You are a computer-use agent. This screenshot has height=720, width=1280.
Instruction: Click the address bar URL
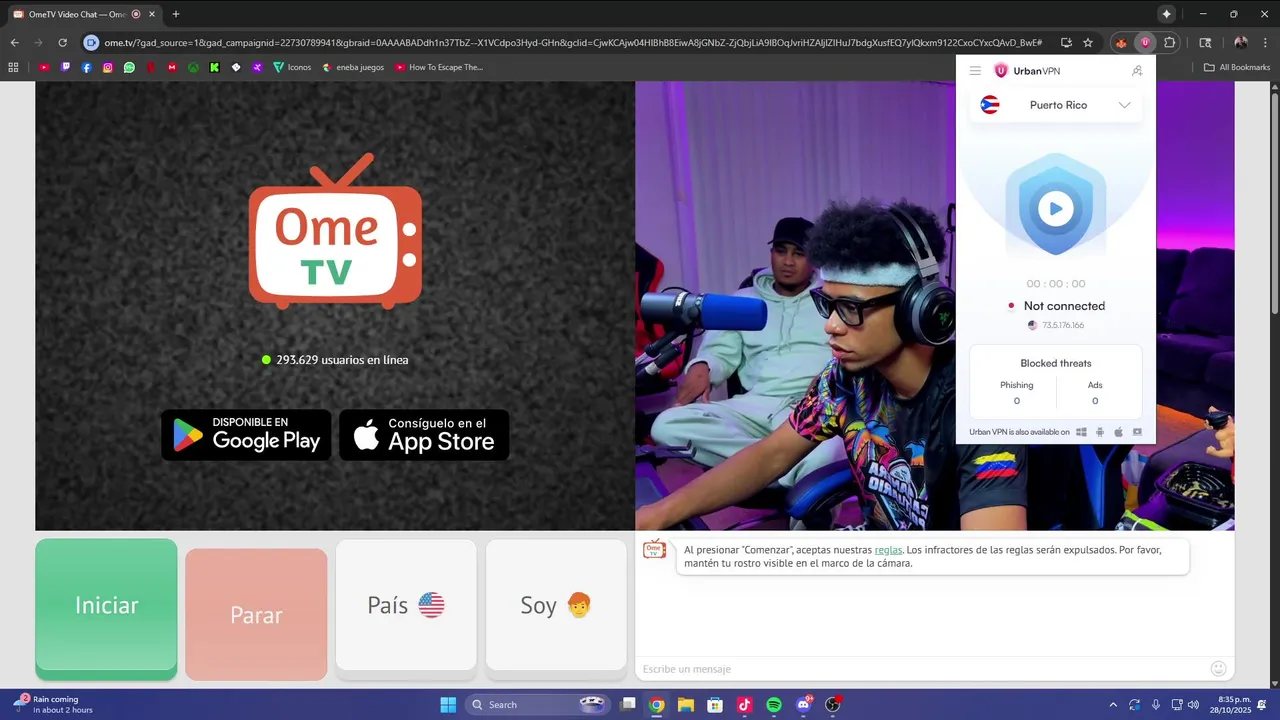pyautogui.click(x=573, y=43)
